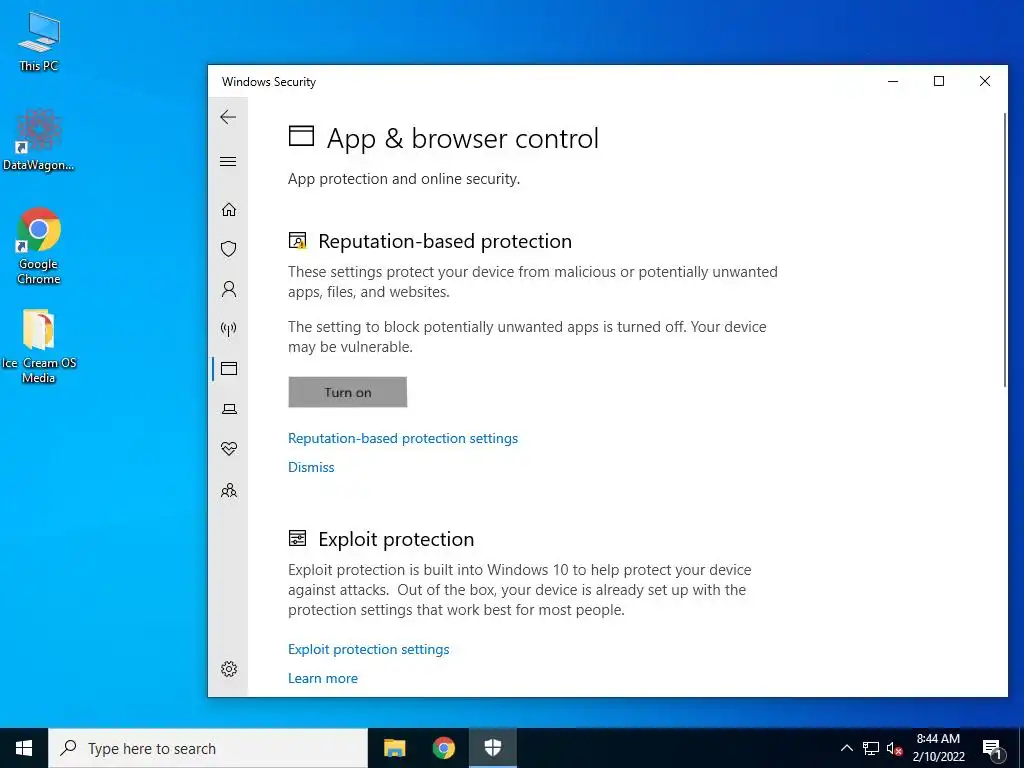Select App & browser control sidebar icon

pos(229,368)
